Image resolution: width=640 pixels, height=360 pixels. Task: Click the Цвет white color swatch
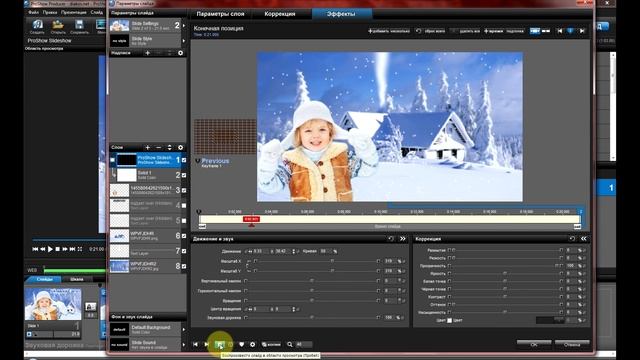pos(449,320)
